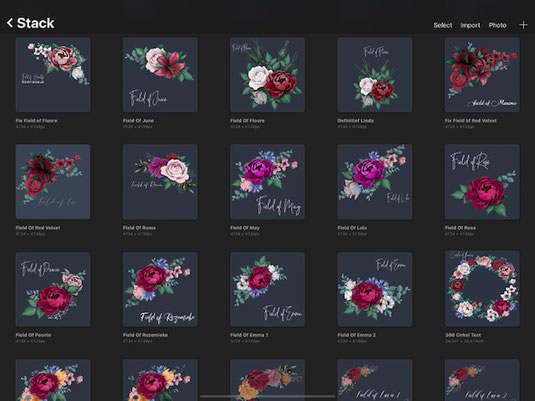The height and width of the screenshot is (401, 535).
Task: Tap the 'Fix Field of Red Velvet' title
Action: click(x=471, y=120)
